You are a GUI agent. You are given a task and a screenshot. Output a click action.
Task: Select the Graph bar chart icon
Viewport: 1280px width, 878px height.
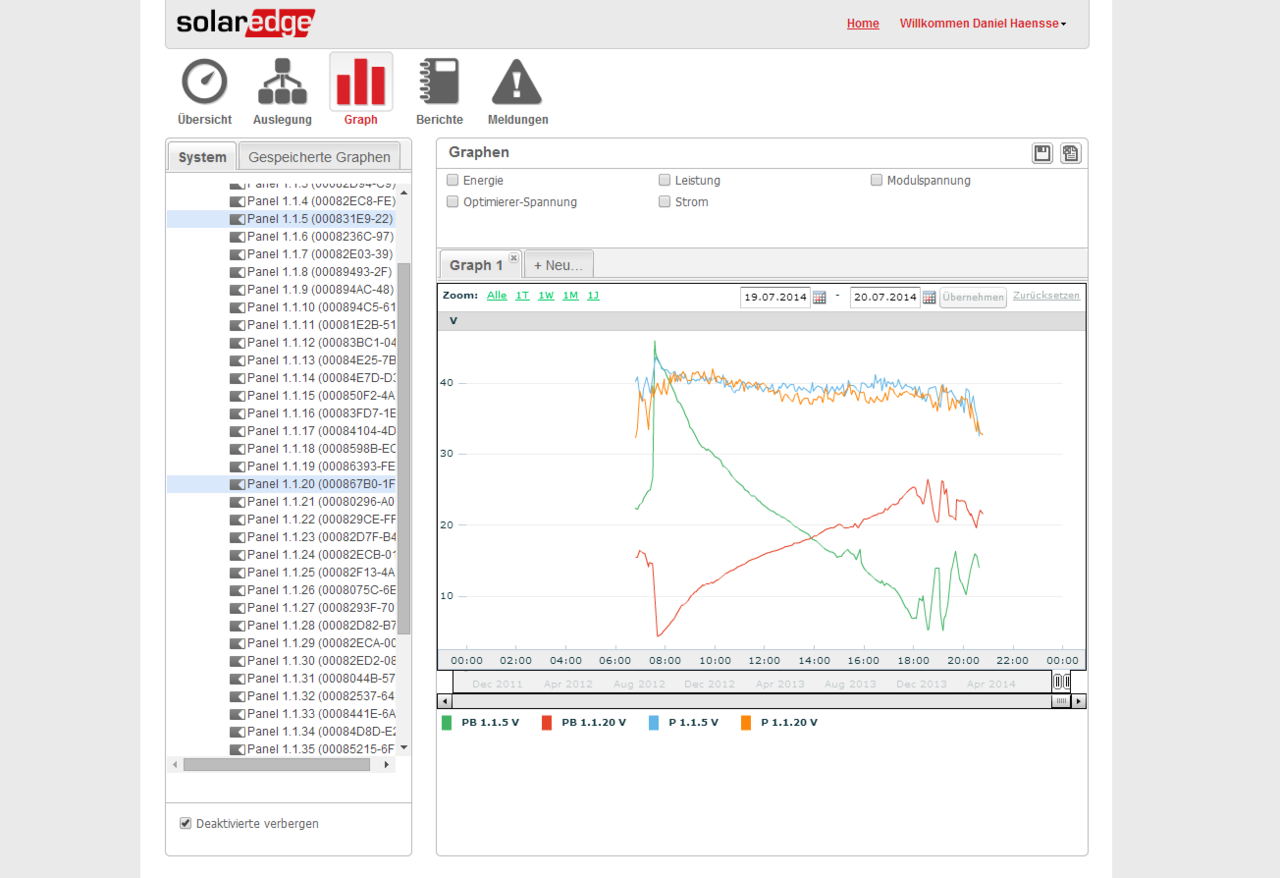click(361, 82)
